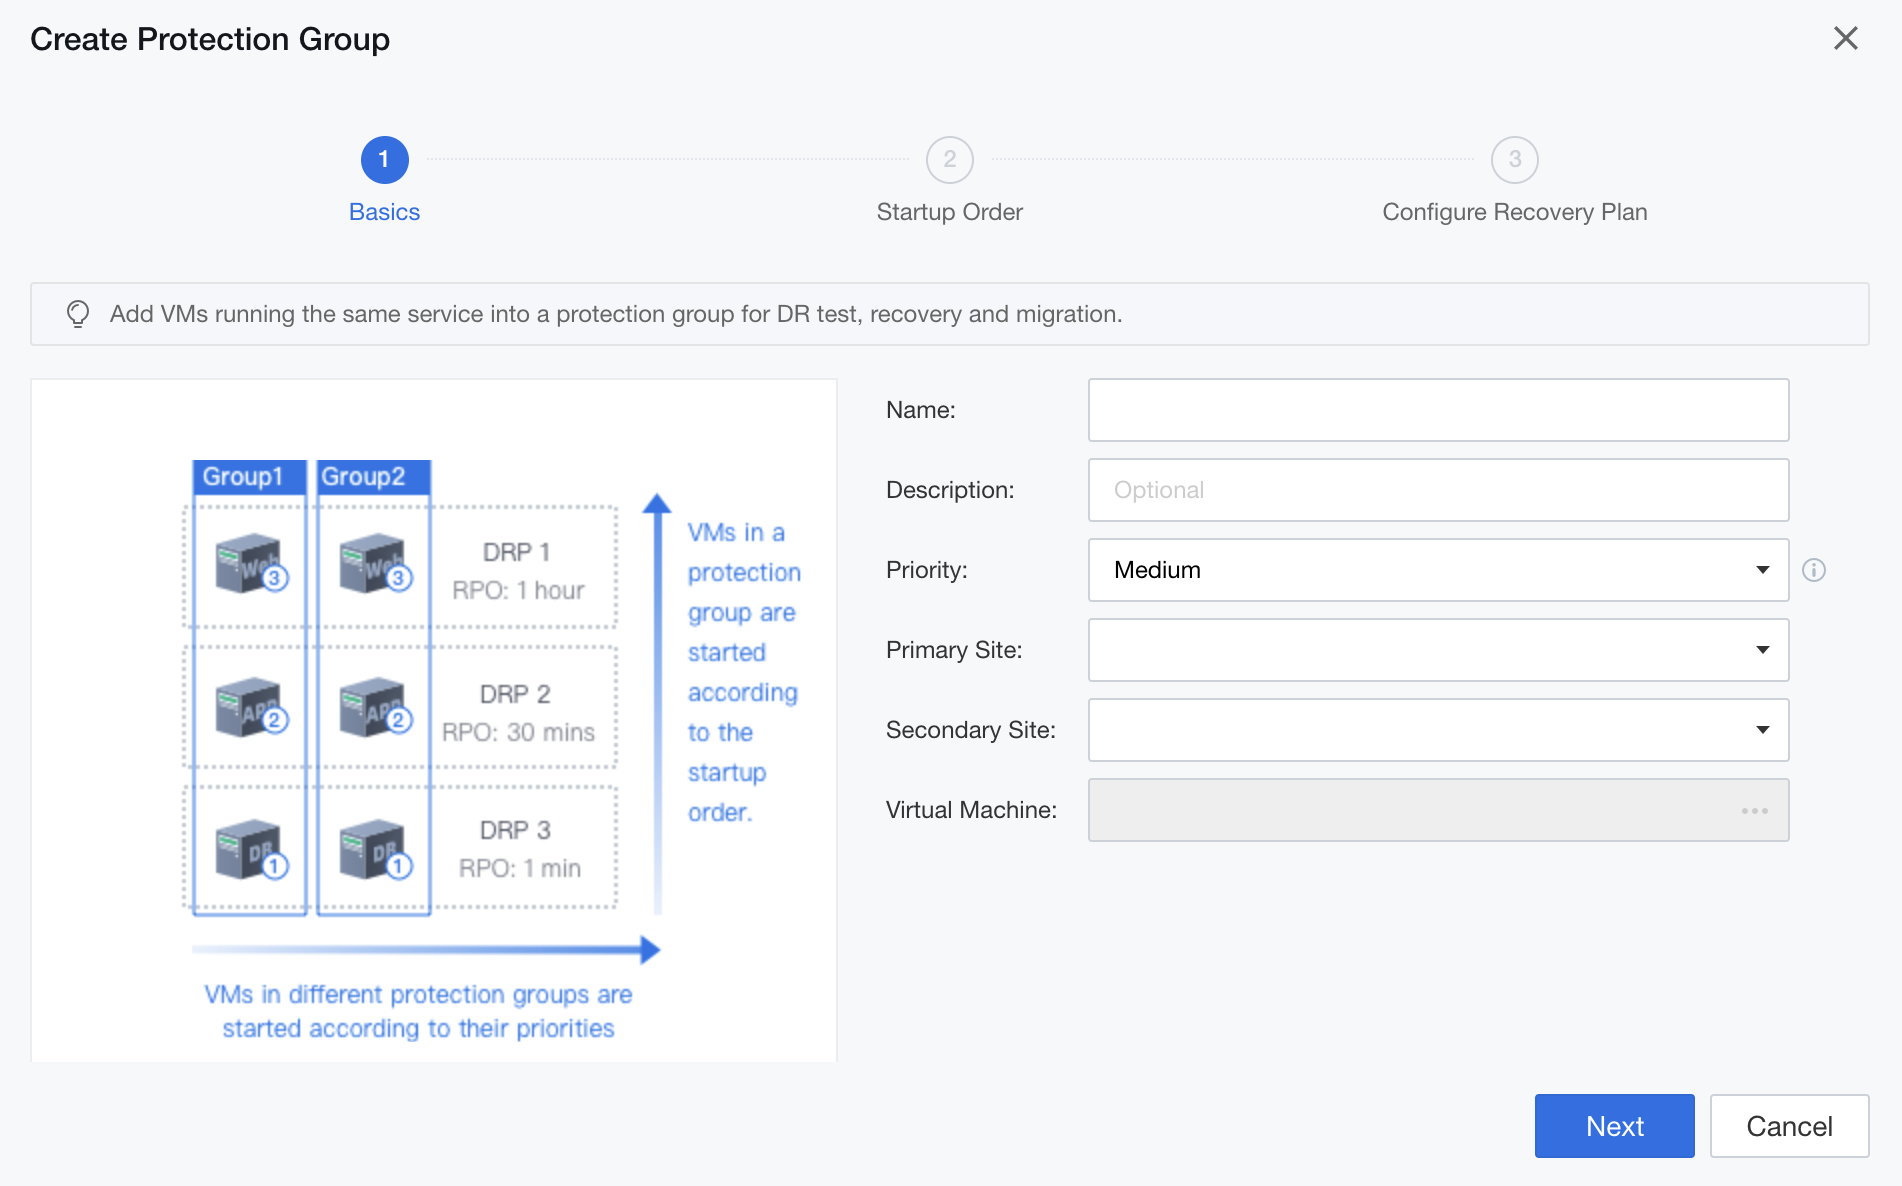Switch to the Configure Recovery Plan label

point(1514,212)
